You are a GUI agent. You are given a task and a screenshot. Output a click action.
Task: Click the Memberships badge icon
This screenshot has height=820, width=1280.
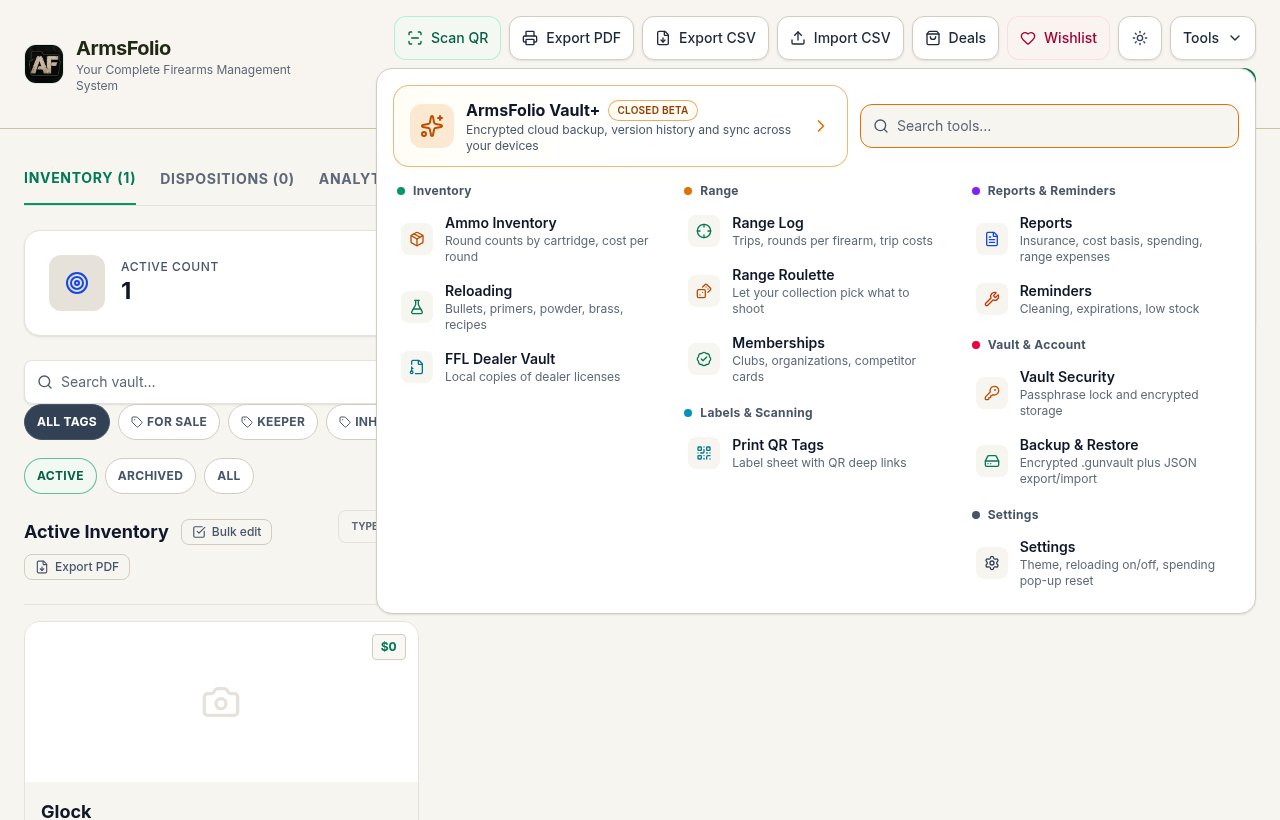coord(704,359)
